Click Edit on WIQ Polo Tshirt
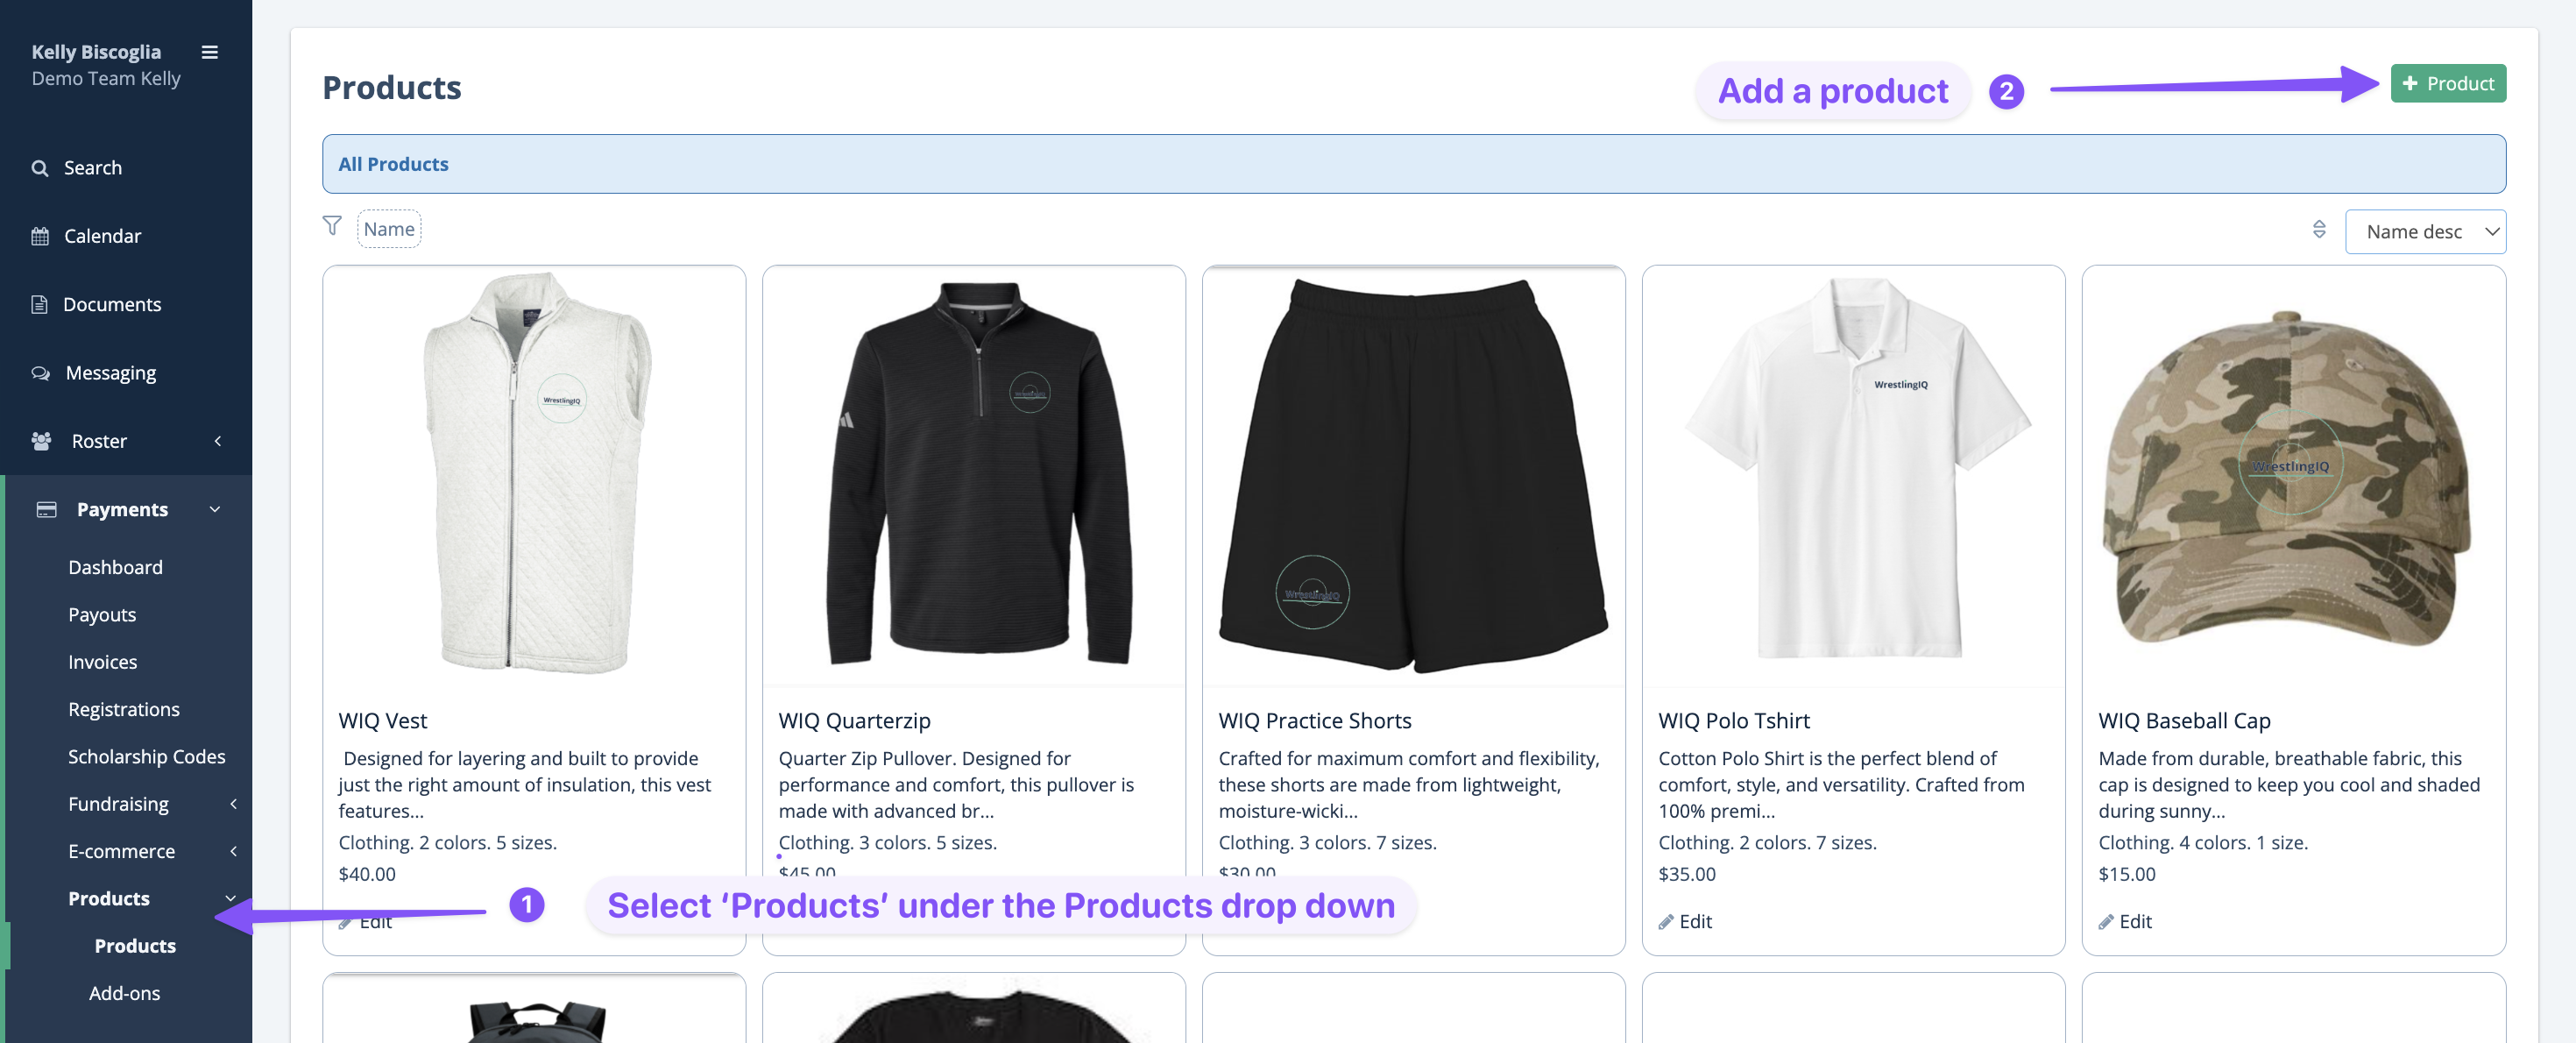The height and width of the screenshot is (1043, 2576). coord(1695,922)
